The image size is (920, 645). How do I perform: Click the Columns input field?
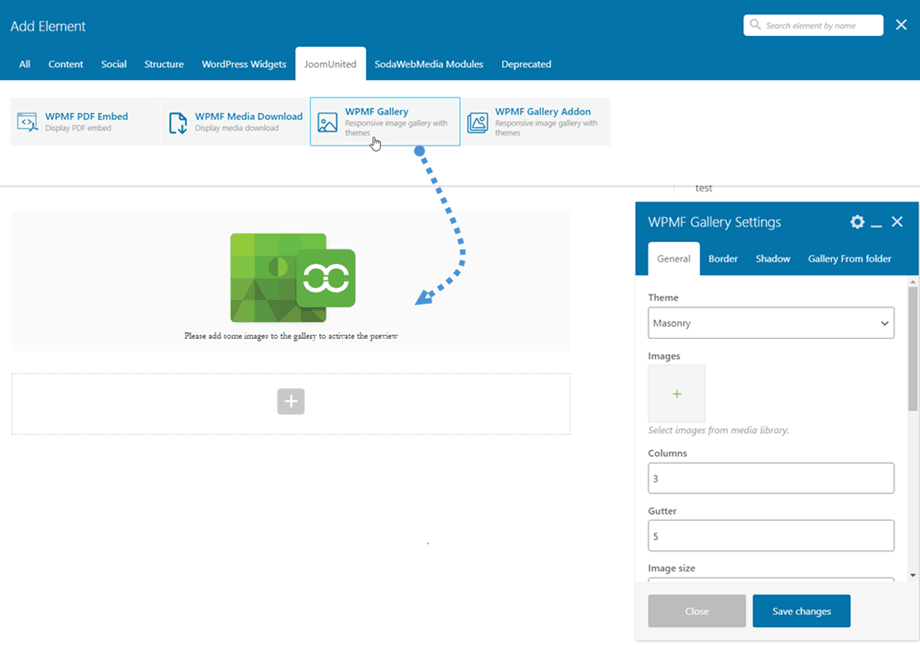point(770,478)
